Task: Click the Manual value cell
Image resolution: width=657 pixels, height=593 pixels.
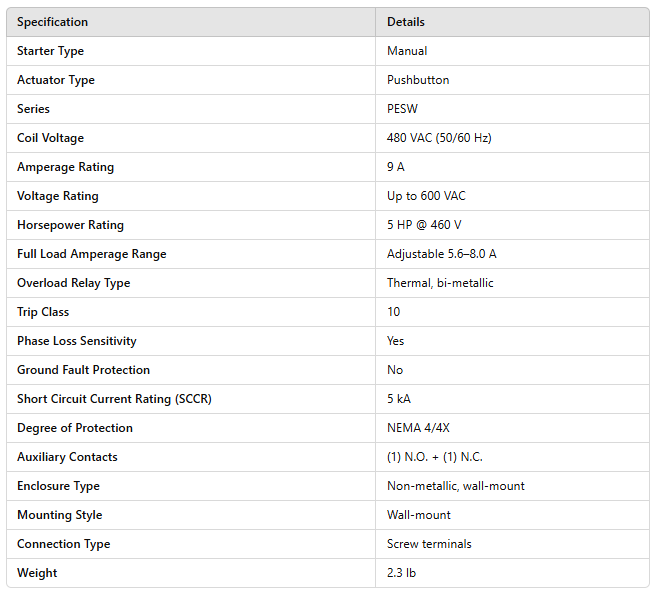Action: [407, 51]
